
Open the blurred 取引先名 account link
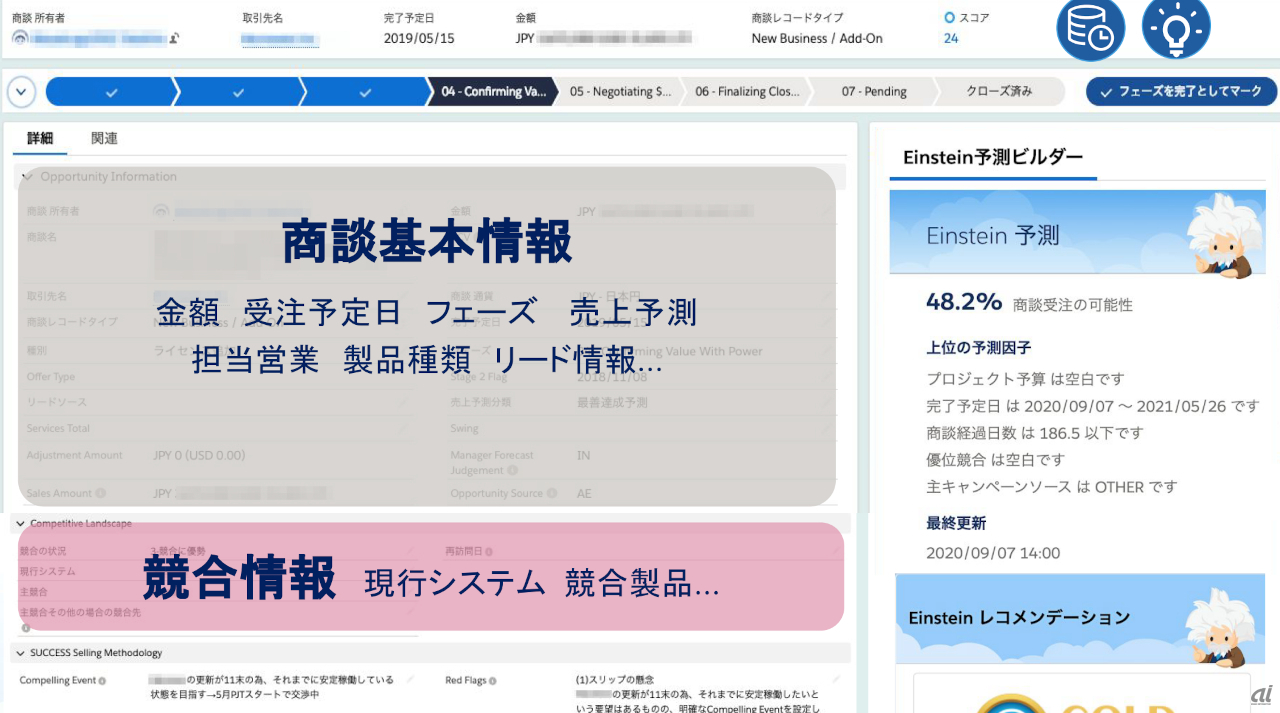pos(280,39)
